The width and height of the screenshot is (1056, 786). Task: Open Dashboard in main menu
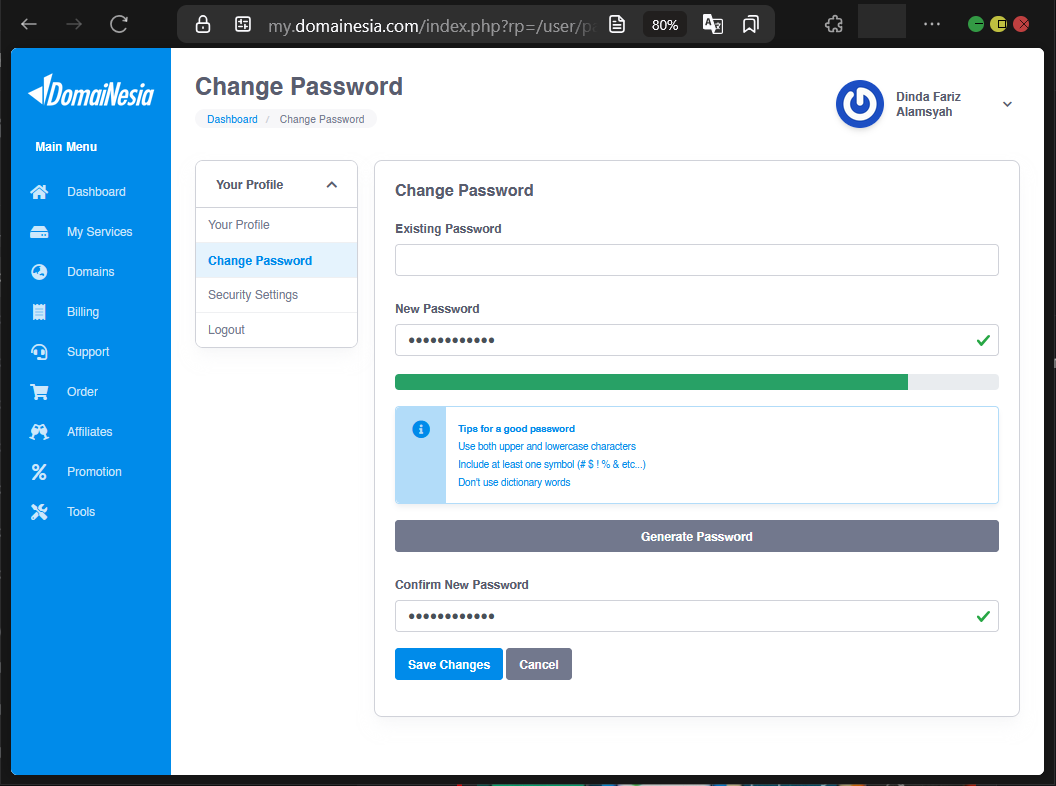click(x=96, y=192)
